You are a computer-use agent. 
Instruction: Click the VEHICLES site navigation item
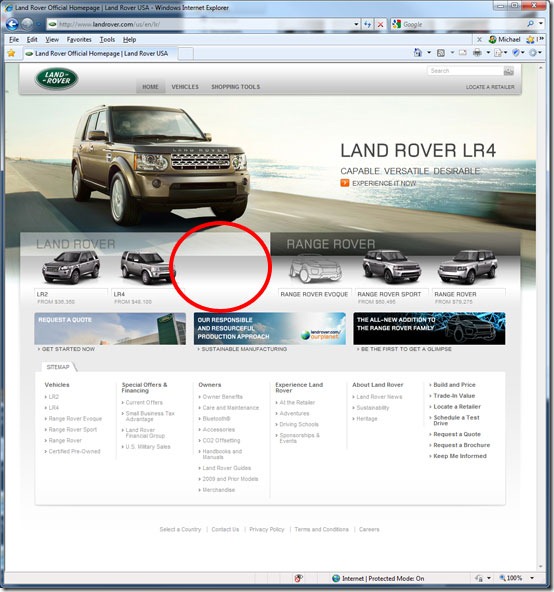185,87
